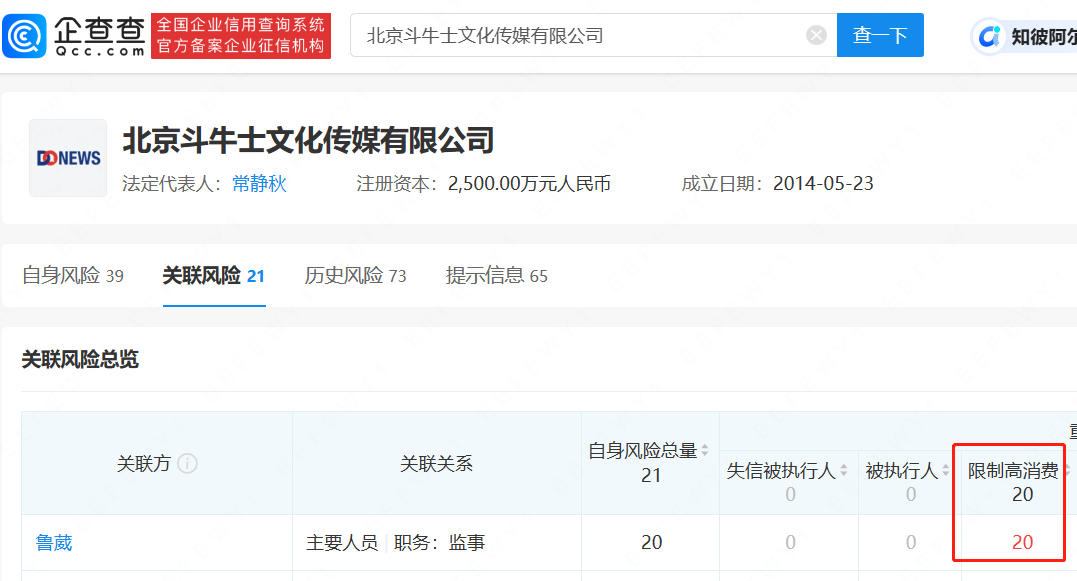
Task: Click the 全国企业信用查询系统 red banner
Action: [x=241, y=36]
